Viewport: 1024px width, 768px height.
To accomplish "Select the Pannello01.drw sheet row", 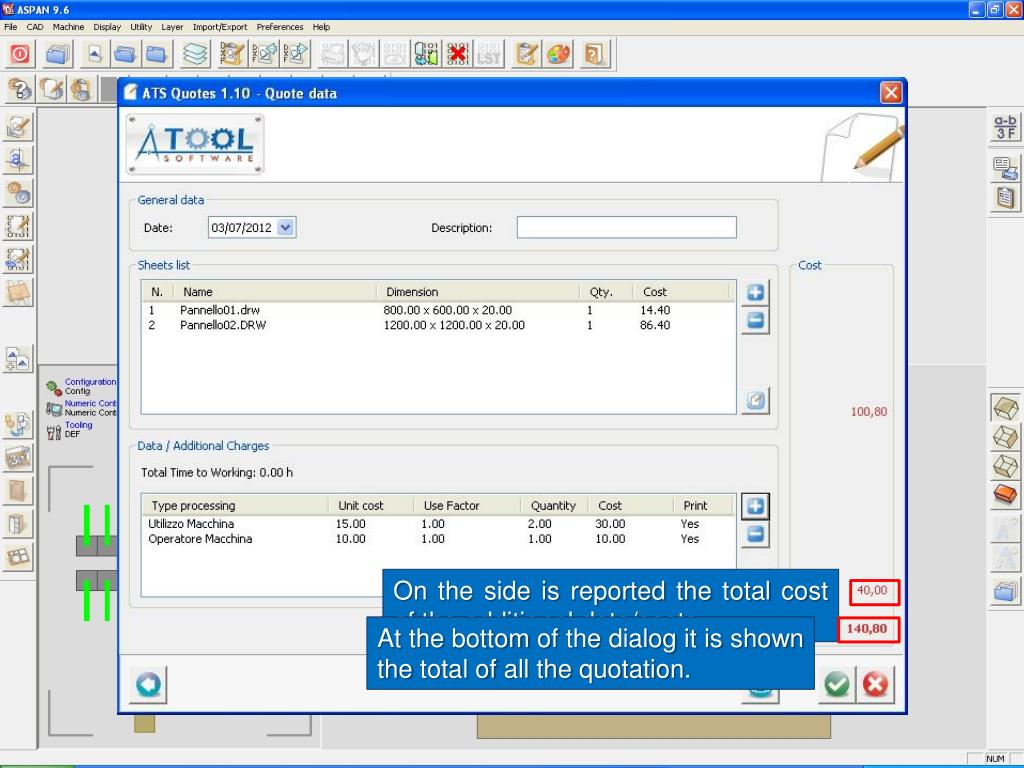I will [438, 310].
